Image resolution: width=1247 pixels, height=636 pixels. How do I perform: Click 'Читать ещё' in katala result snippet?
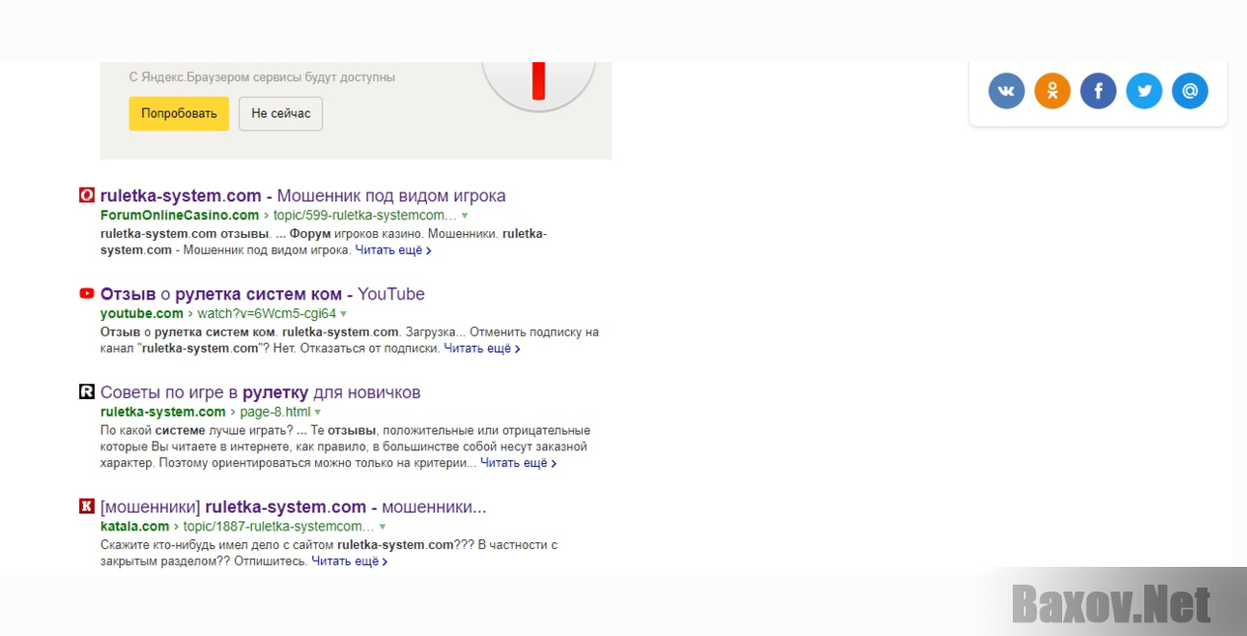coord(349,561)
